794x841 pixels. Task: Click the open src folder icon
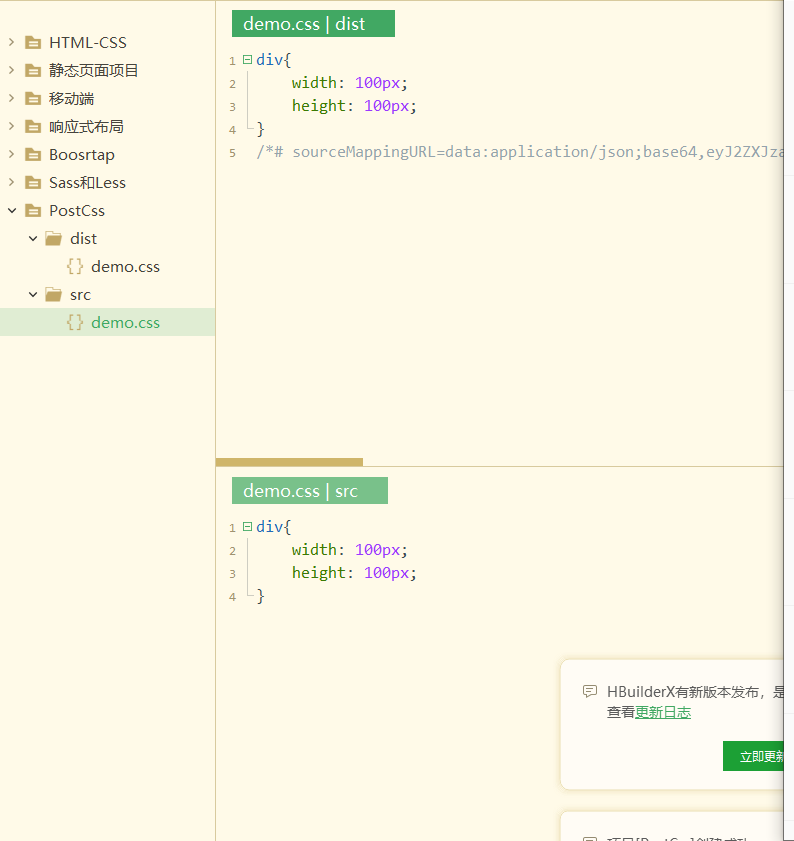click(53, 294)
